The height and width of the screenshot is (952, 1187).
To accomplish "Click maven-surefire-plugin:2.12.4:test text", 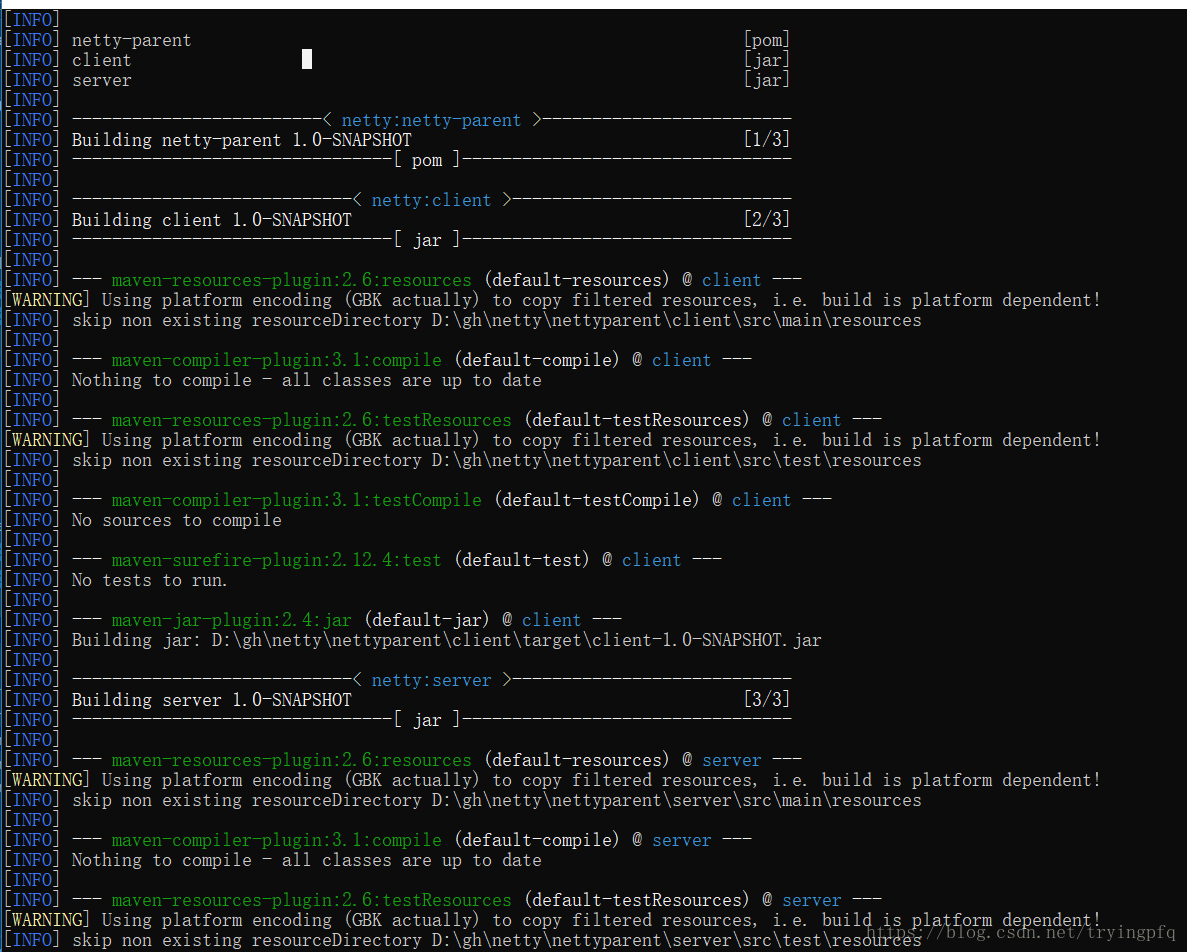I will coord(276,560).
